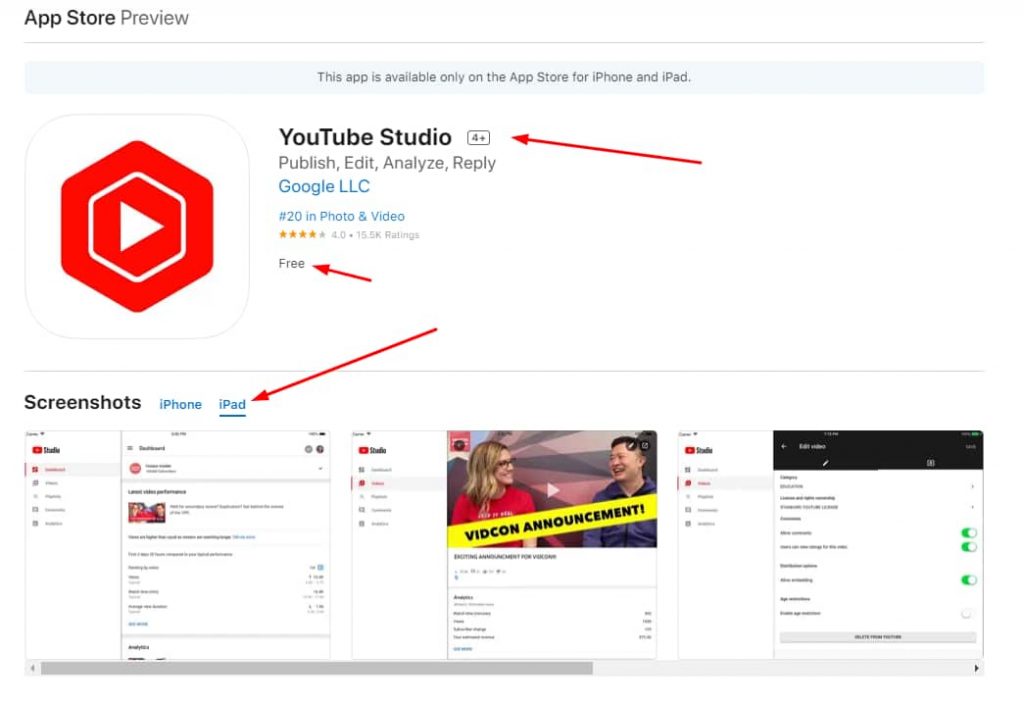The image size is (1024, 704).
Task: Click the "Latest video performance" heading
Action: coord(157,492)
